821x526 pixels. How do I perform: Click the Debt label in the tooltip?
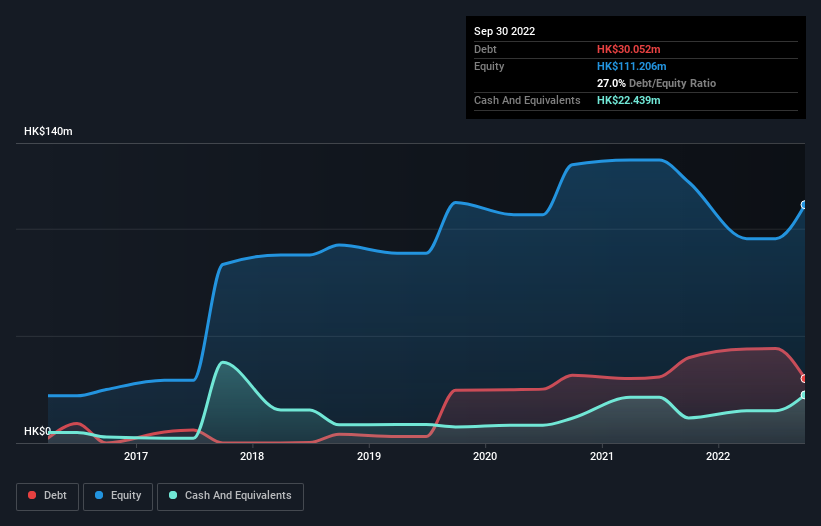click(x=485, y=49)
